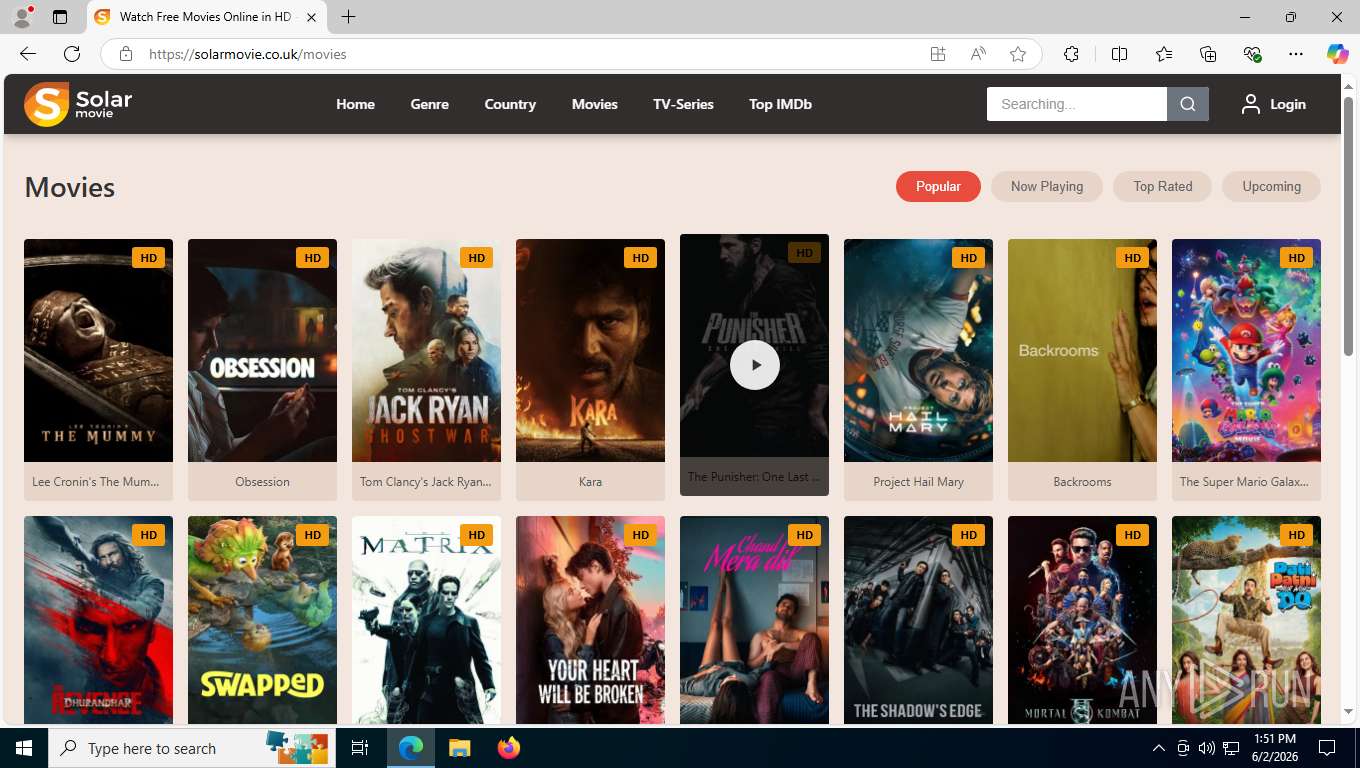Open Microsoft Edge from the taskbar
1360x768 pixels.
coord(410,748)
